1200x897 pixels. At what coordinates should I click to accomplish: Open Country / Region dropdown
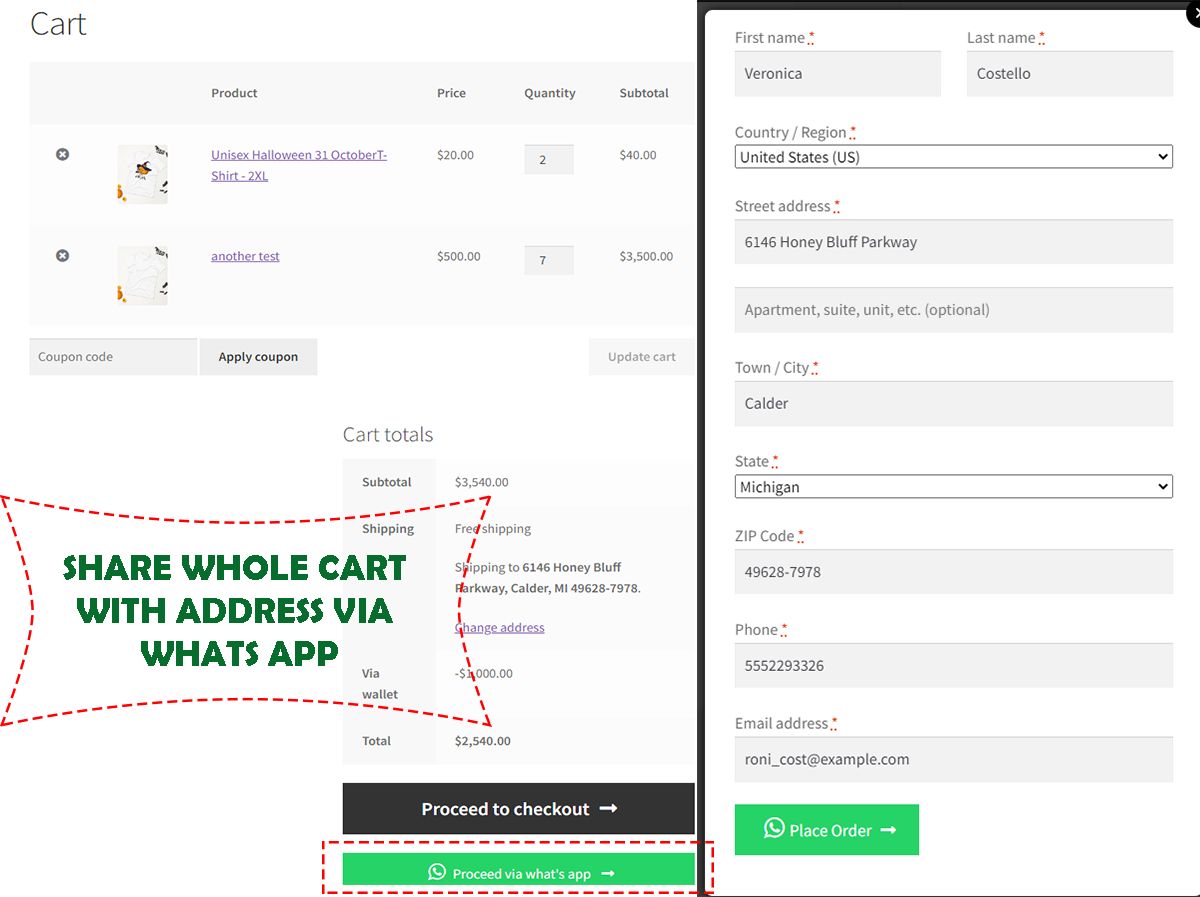pos(954,157)
